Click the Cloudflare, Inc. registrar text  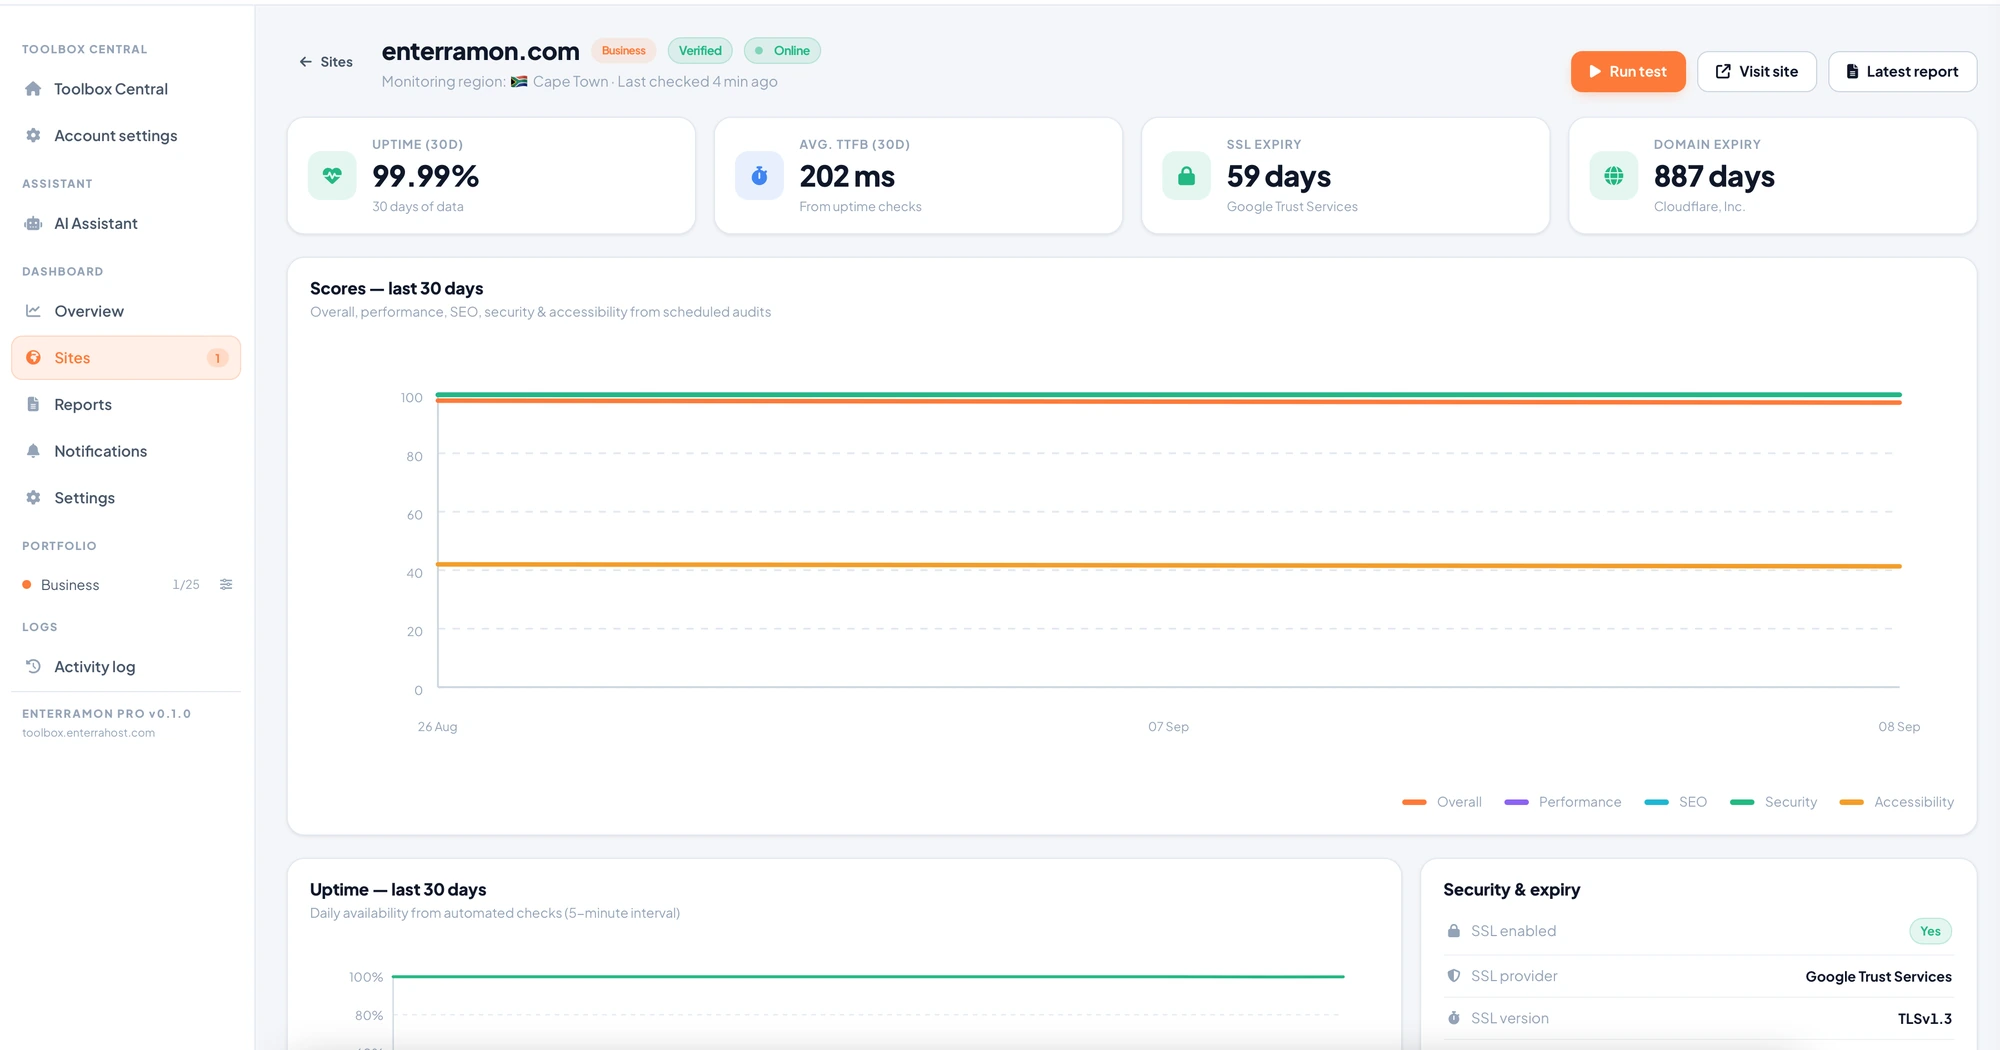coord(1699,207)
